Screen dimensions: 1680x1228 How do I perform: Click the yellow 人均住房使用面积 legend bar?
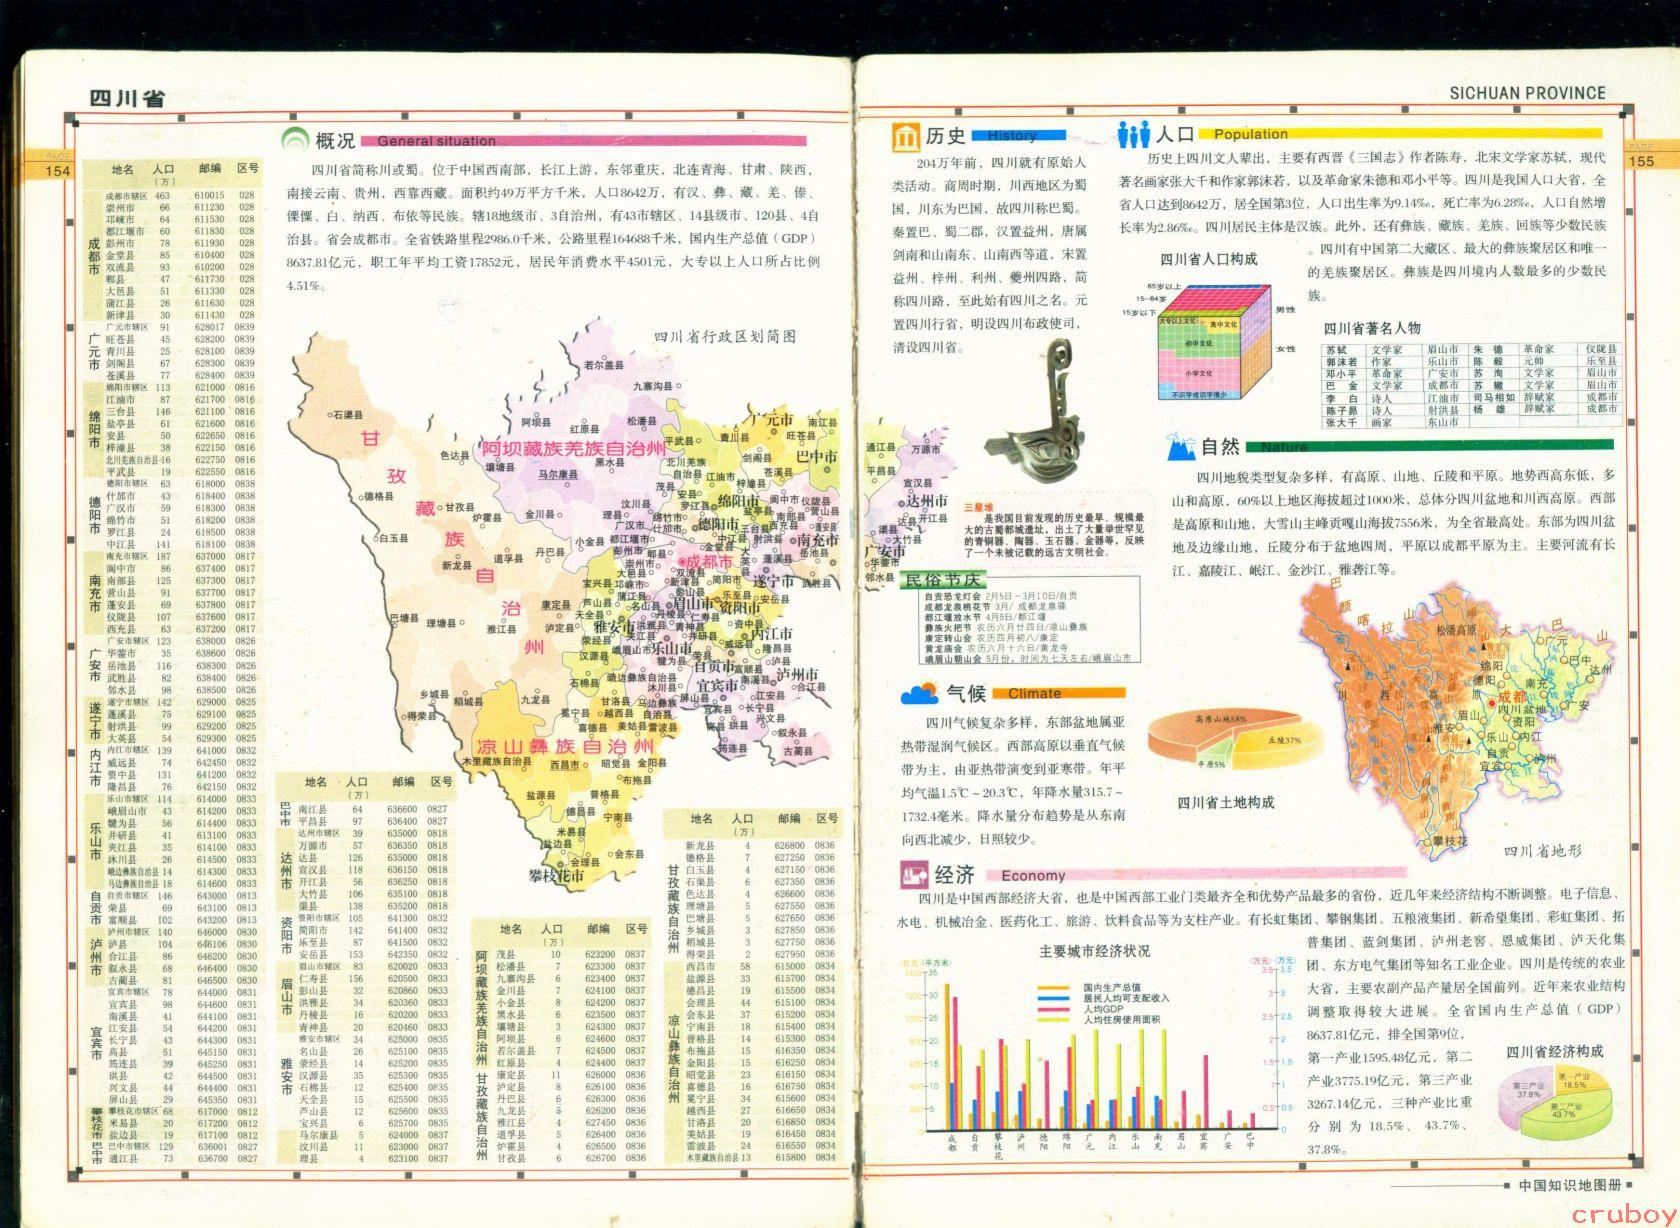click(x=1052, y=1018)
